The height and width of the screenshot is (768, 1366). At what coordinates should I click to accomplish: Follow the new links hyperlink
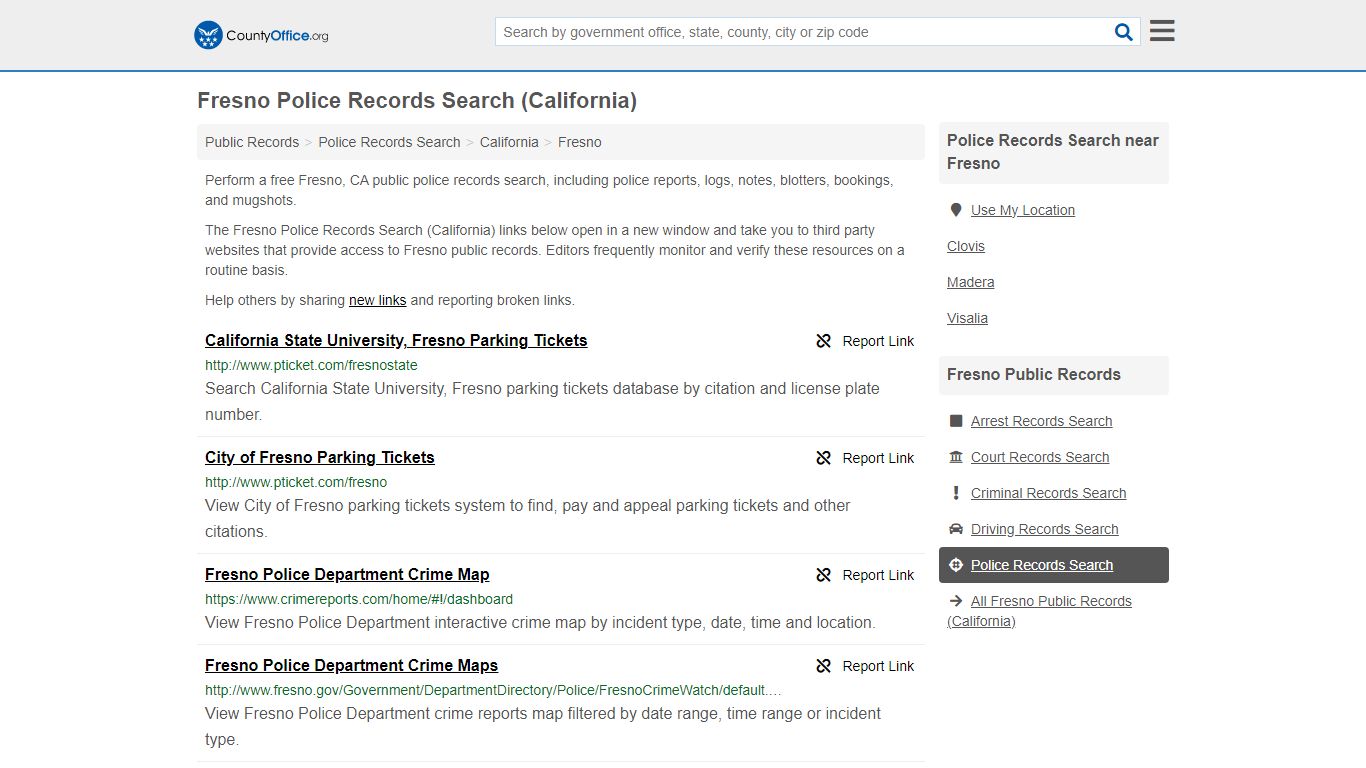(x=378, y=300)
